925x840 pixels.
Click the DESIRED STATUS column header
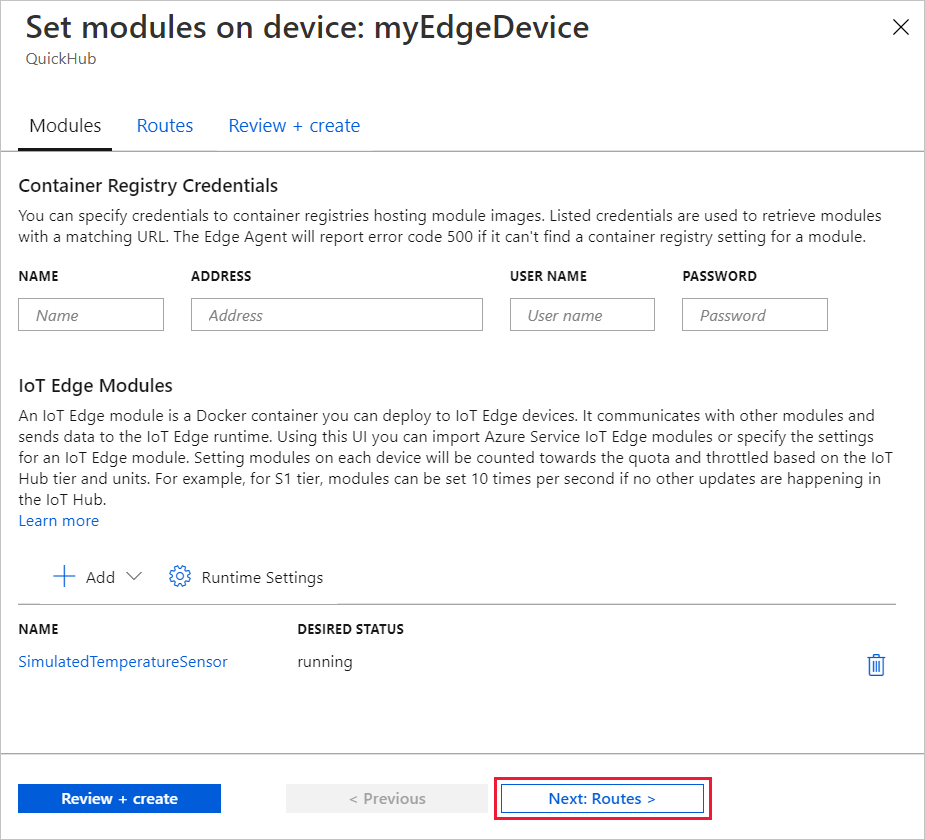[x=350, y=629]
